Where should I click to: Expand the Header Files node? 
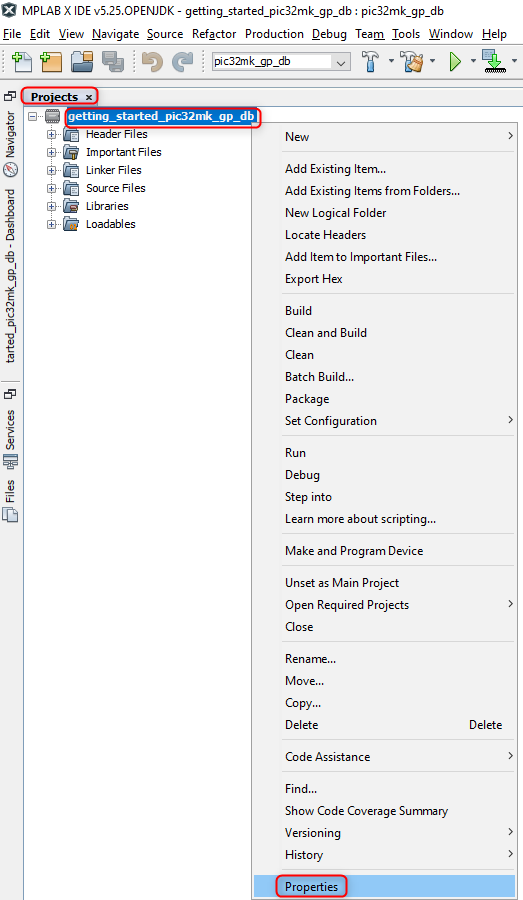coord(52,135)
